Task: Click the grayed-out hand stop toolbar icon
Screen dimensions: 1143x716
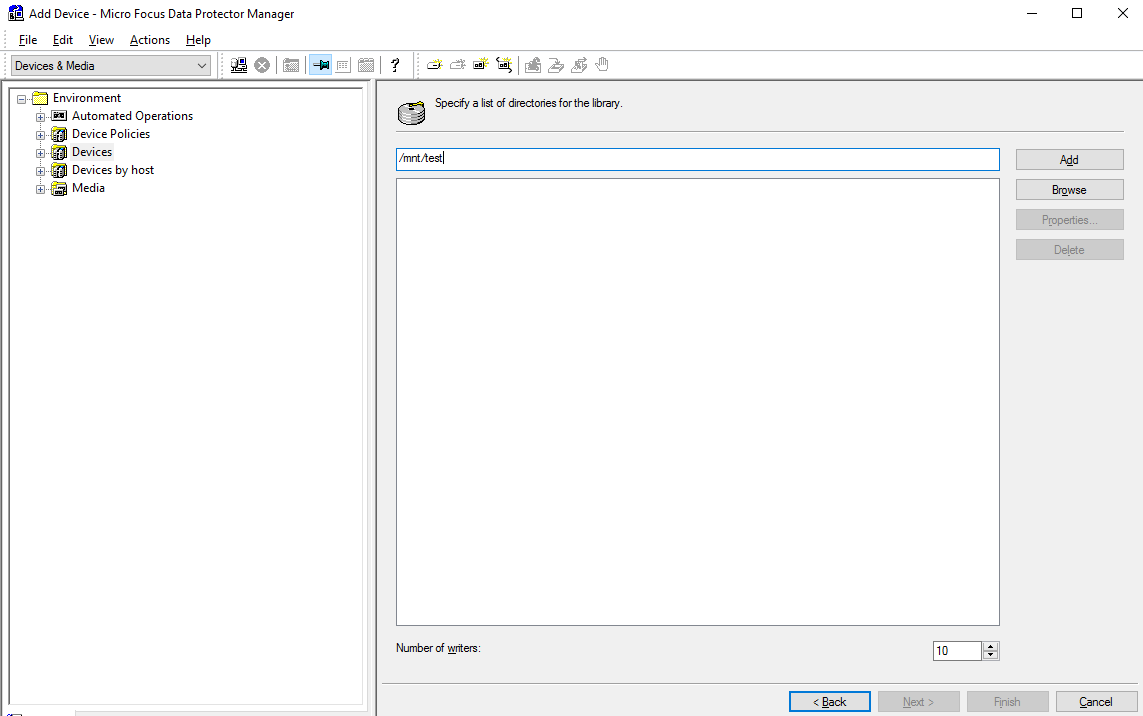Action: point(602,65)
